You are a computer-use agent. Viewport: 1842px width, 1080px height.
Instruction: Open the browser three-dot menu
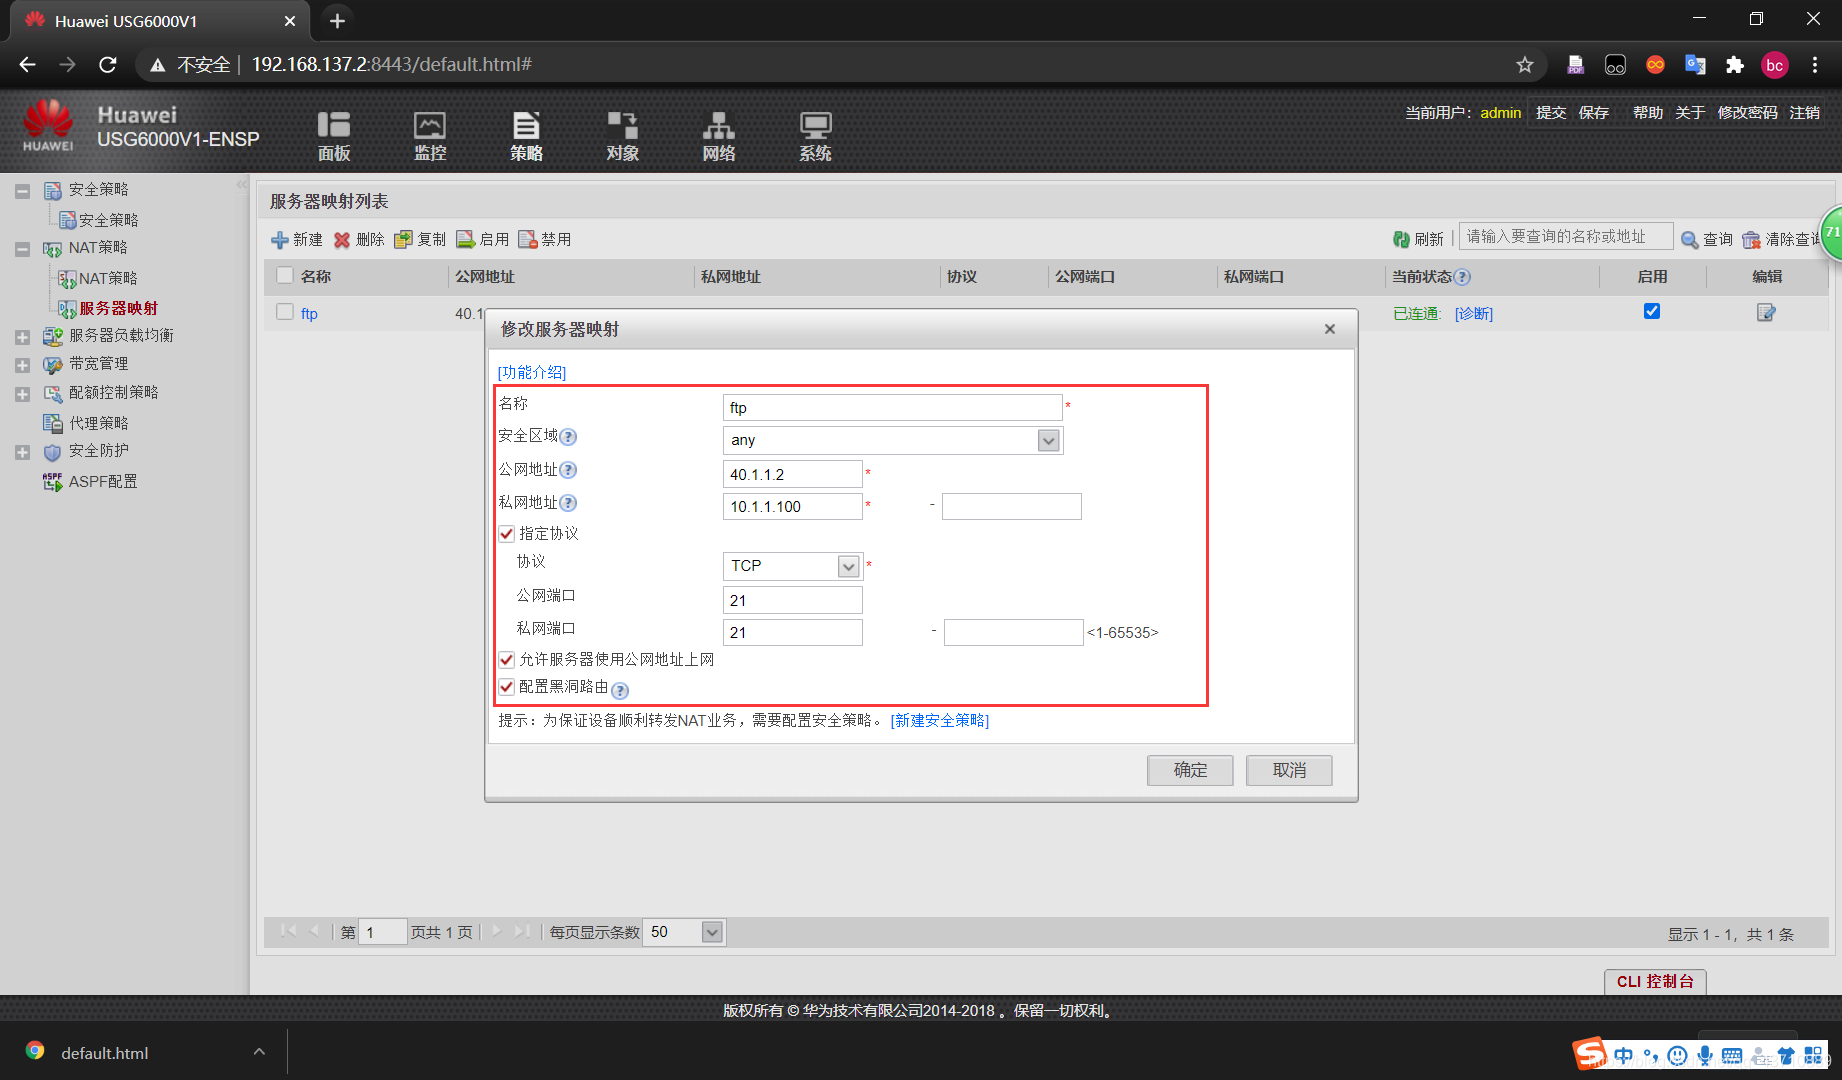(1815, 65)
